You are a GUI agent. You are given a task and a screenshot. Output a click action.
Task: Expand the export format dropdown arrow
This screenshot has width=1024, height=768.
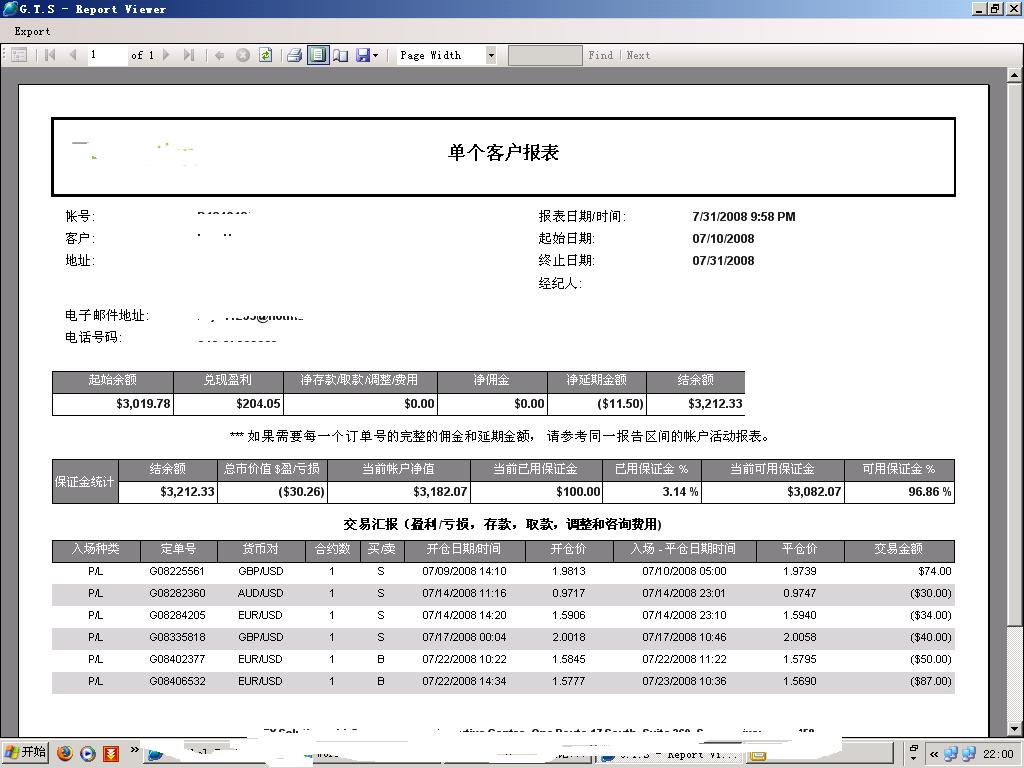(375, 56)
